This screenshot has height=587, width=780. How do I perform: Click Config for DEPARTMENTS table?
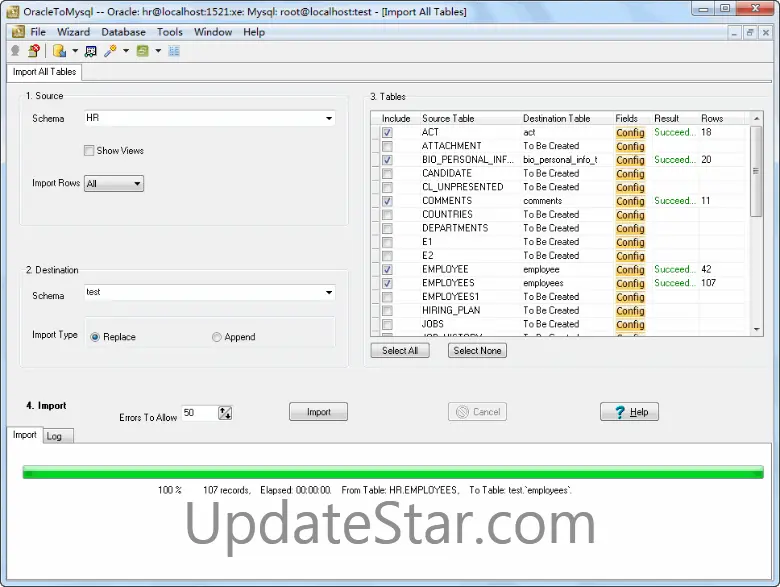click(630, 228)
